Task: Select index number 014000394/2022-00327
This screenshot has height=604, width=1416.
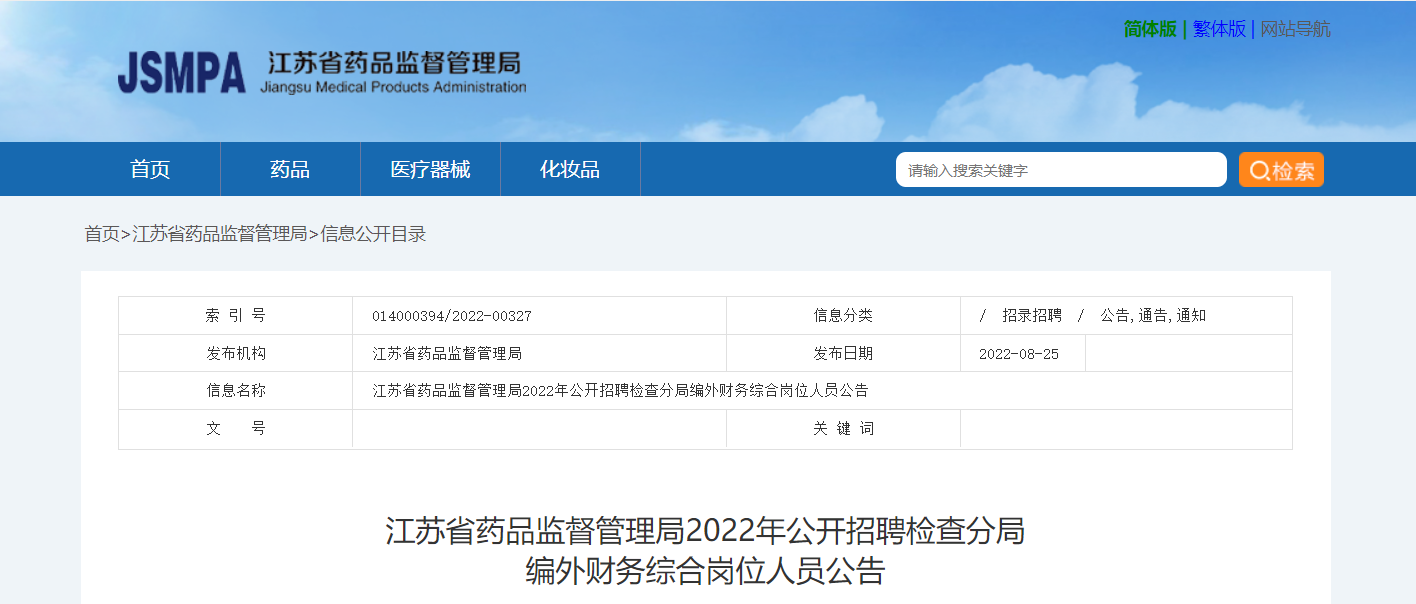Action: point(452,316)
